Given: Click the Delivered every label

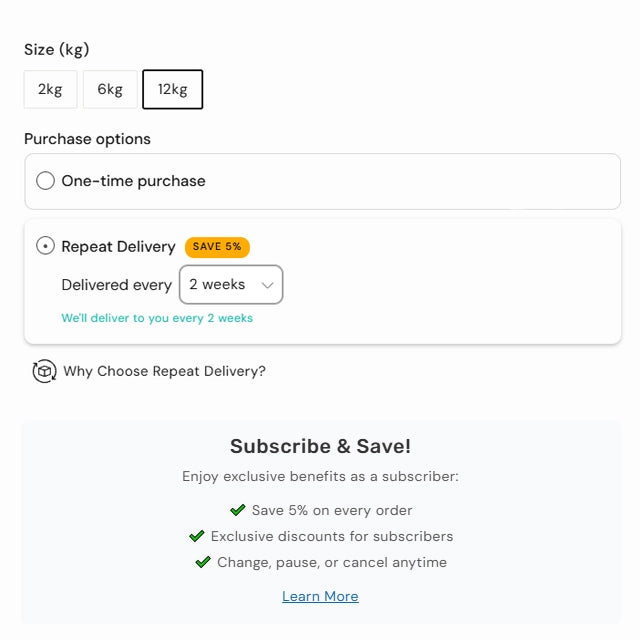Looking at the screenshot, I should coord(116,285).
